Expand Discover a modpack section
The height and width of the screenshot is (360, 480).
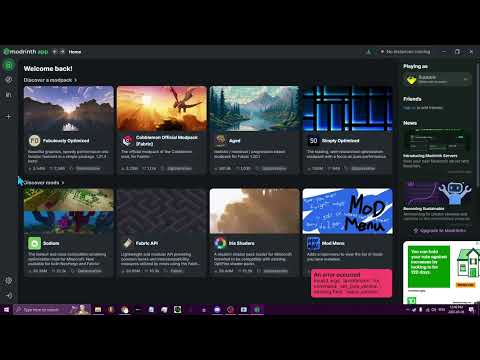click(50, 80)
